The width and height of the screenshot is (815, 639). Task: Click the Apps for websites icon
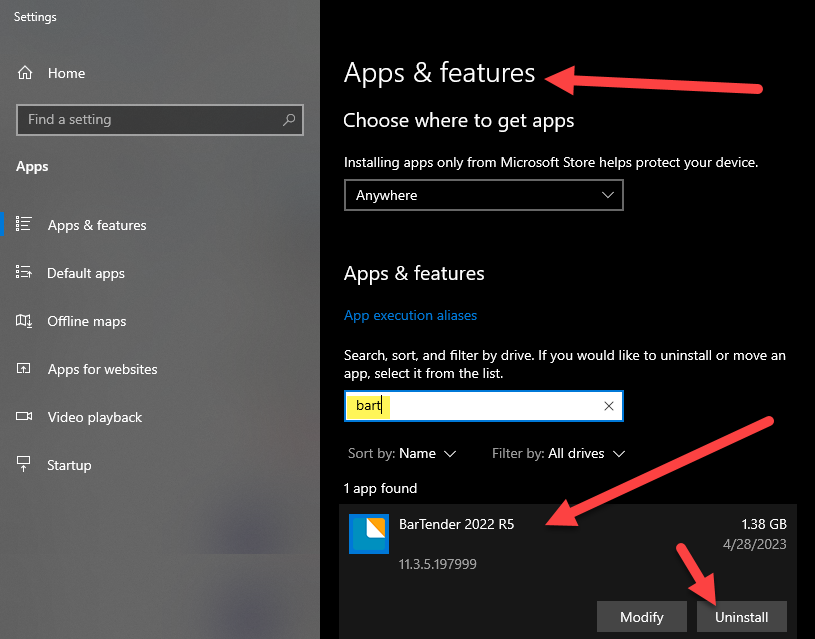click(x=25, y=369)
